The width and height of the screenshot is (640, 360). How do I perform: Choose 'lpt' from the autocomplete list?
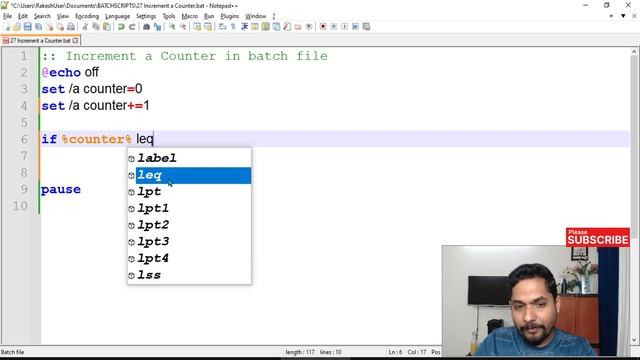pyautogui.click(x=189, y=192)
